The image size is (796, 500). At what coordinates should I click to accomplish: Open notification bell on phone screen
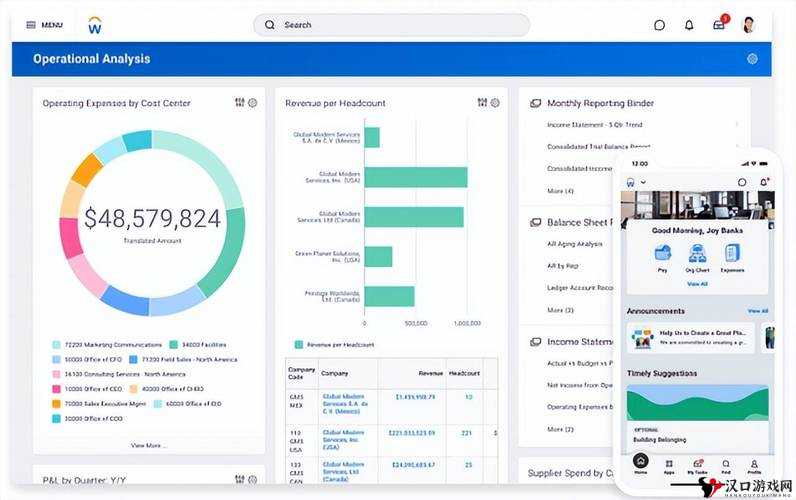coord(764,181)
